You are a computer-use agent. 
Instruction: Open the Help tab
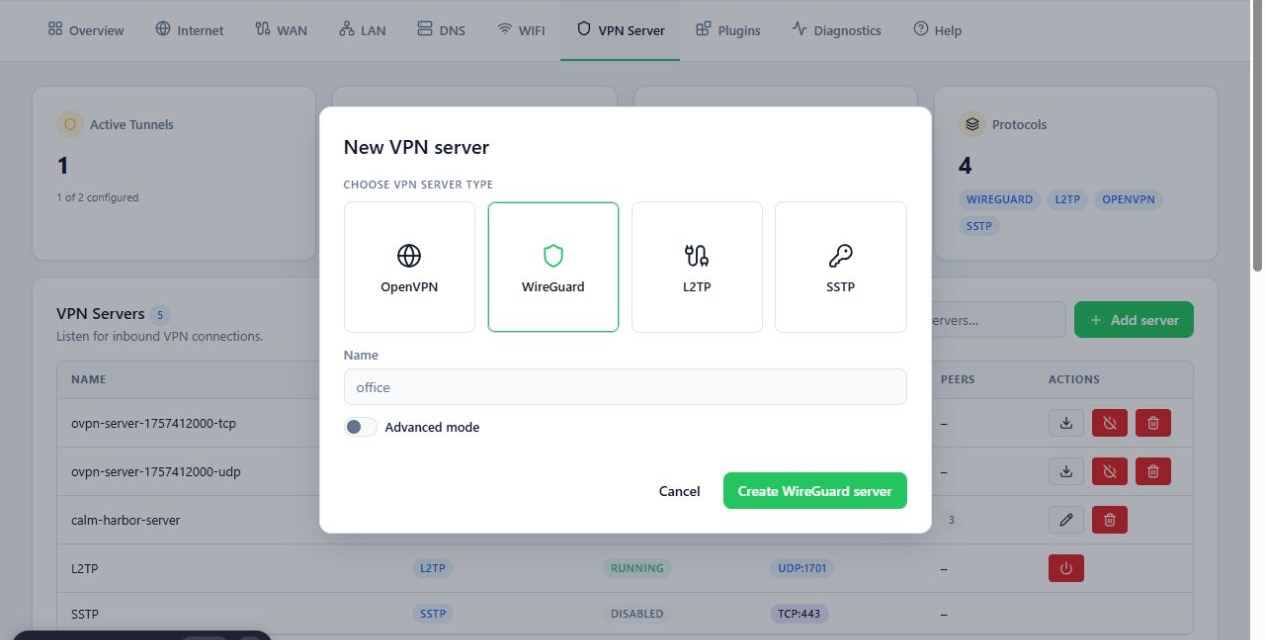tap(937, 30)
